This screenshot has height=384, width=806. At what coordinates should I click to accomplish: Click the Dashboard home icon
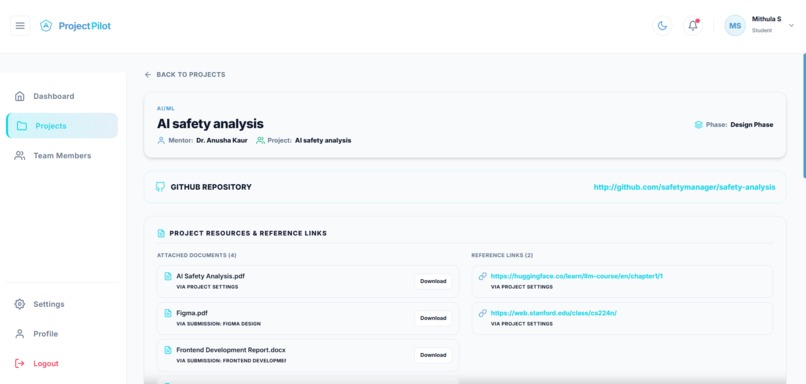[20, 96]
